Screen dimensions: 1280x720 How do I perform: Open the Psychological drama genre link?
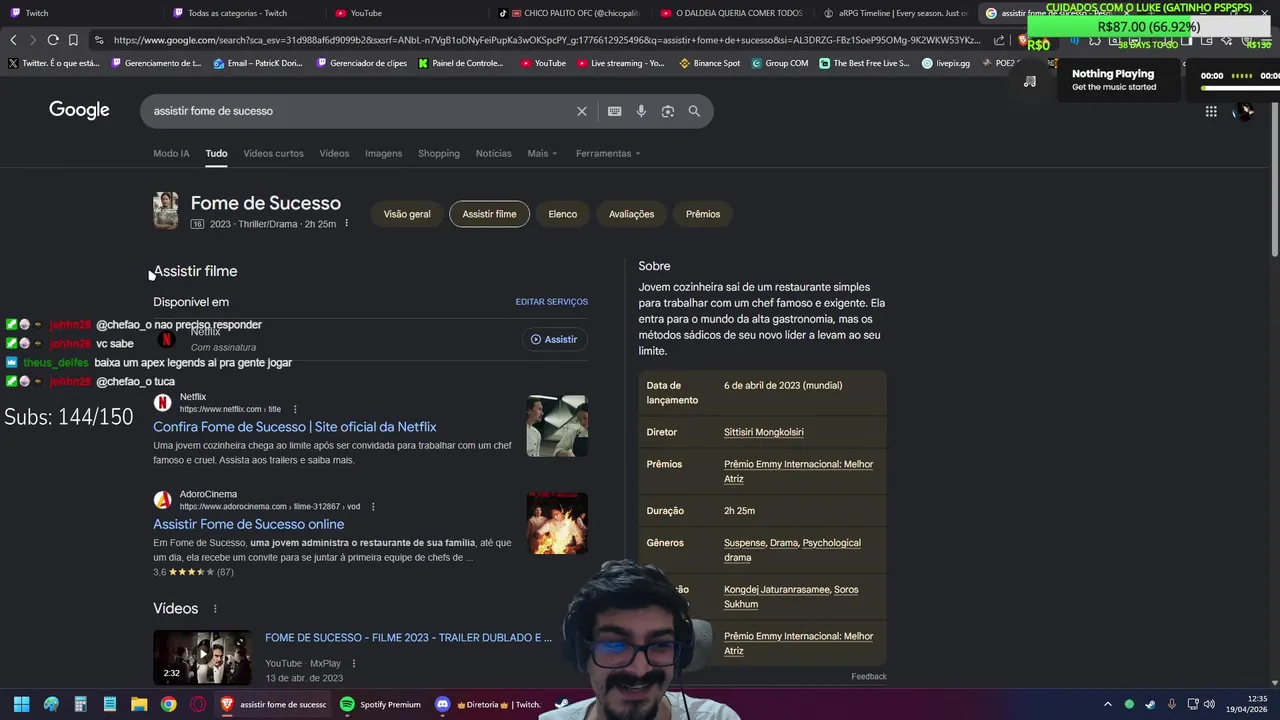[x=792, y=550]
